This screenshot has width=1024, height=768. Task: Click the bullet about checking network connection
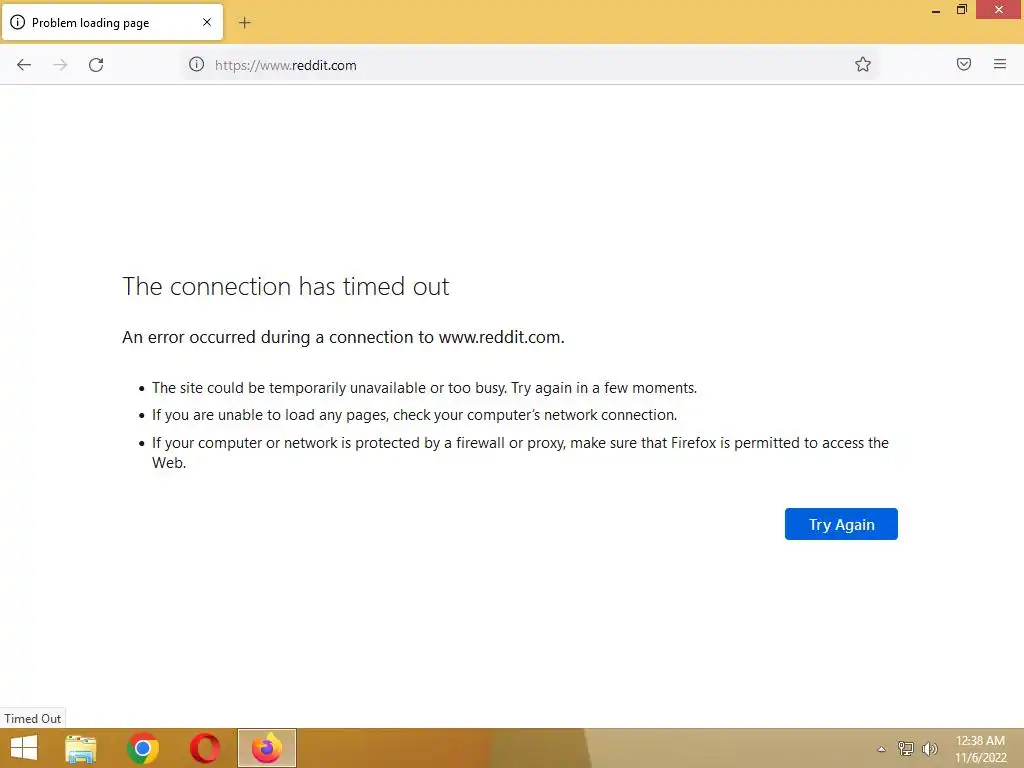[414, 415]
